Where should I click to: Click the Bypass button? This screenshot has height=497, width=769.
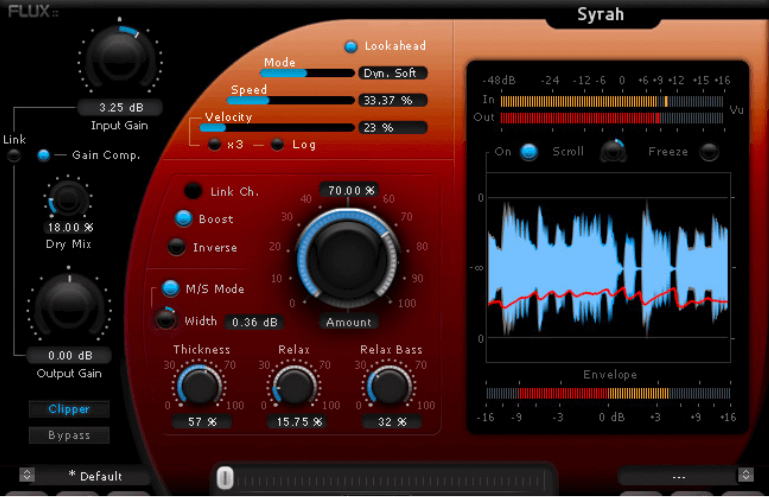[x=69, y=435]
